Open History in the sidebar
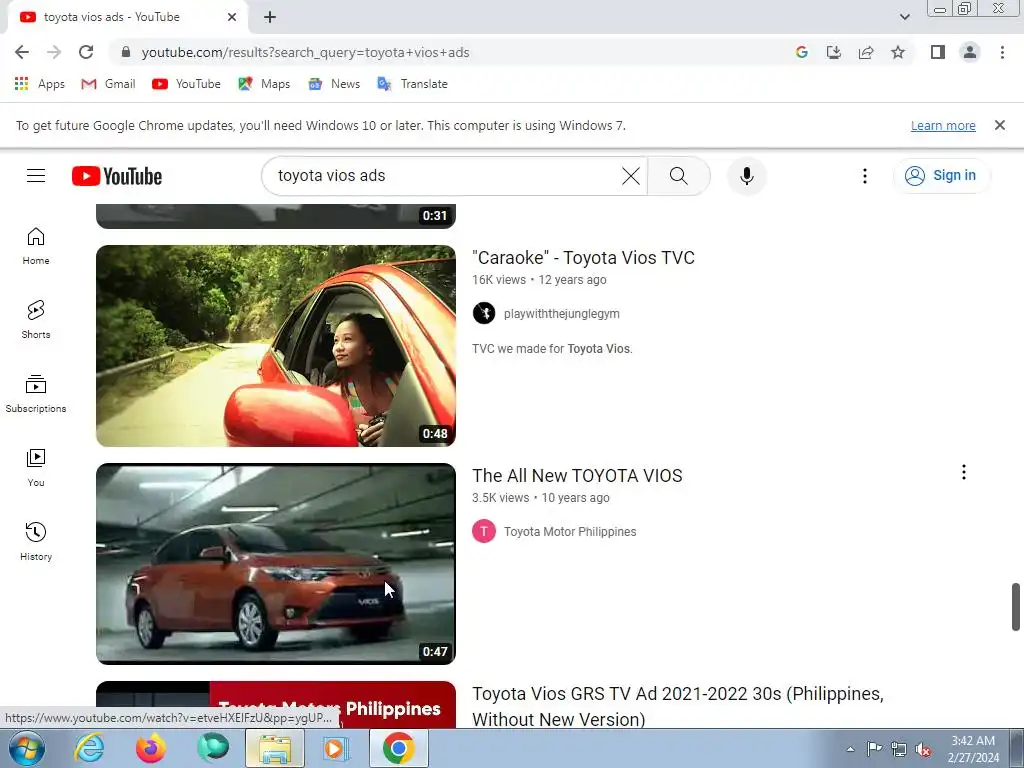 36,542
